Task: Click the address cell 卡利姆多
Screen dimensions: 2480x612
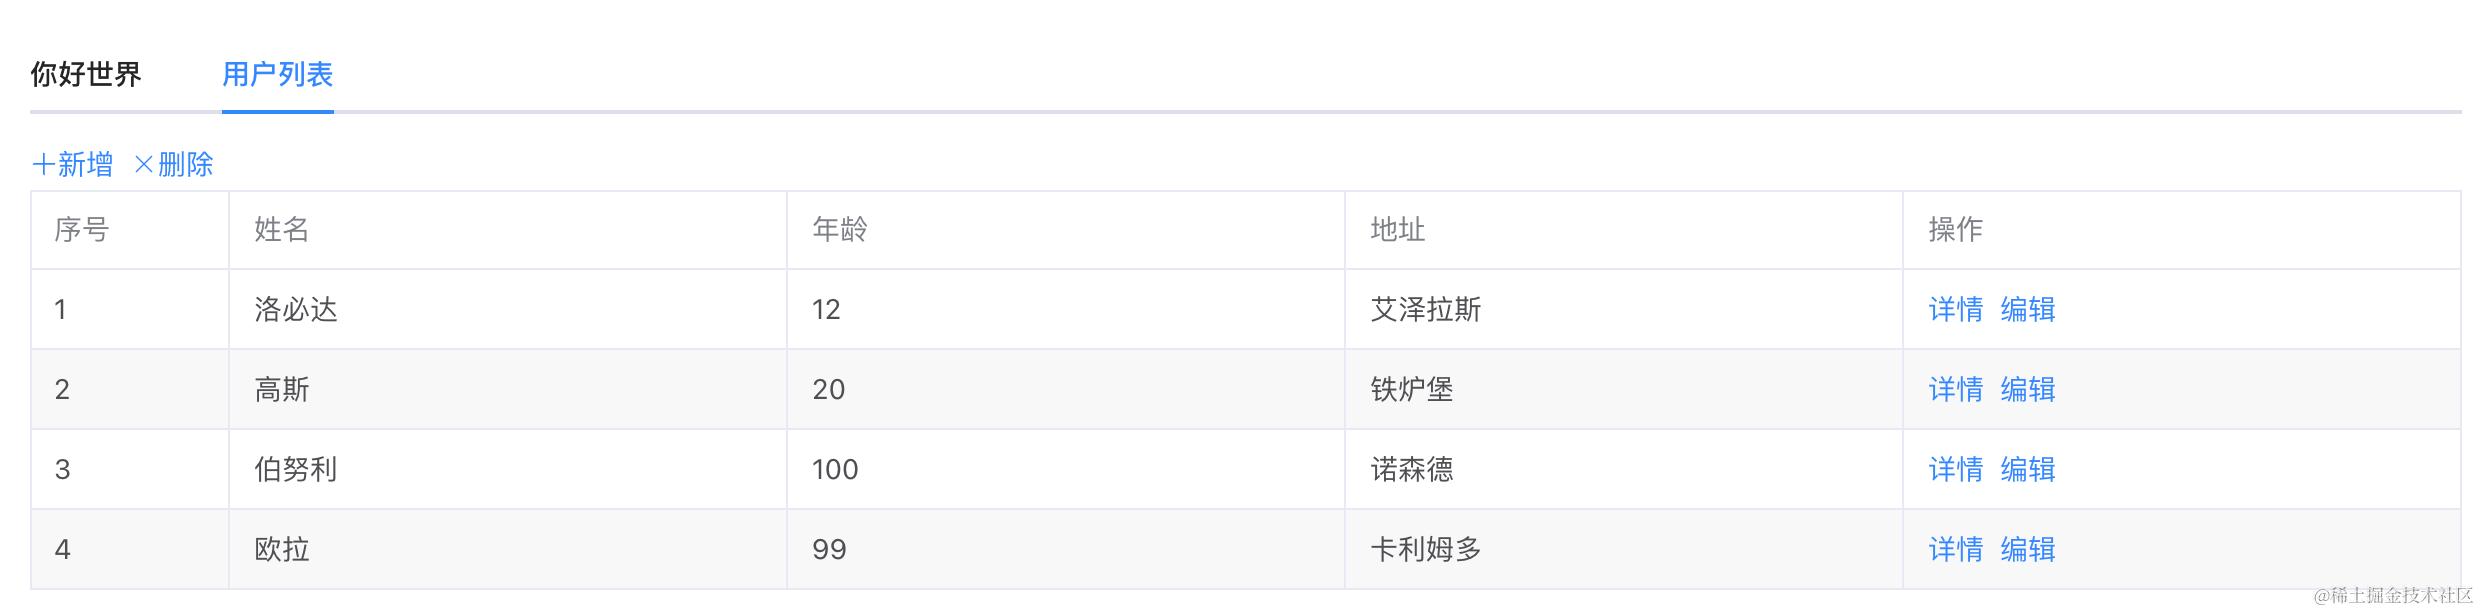Action: (1425, 550)
